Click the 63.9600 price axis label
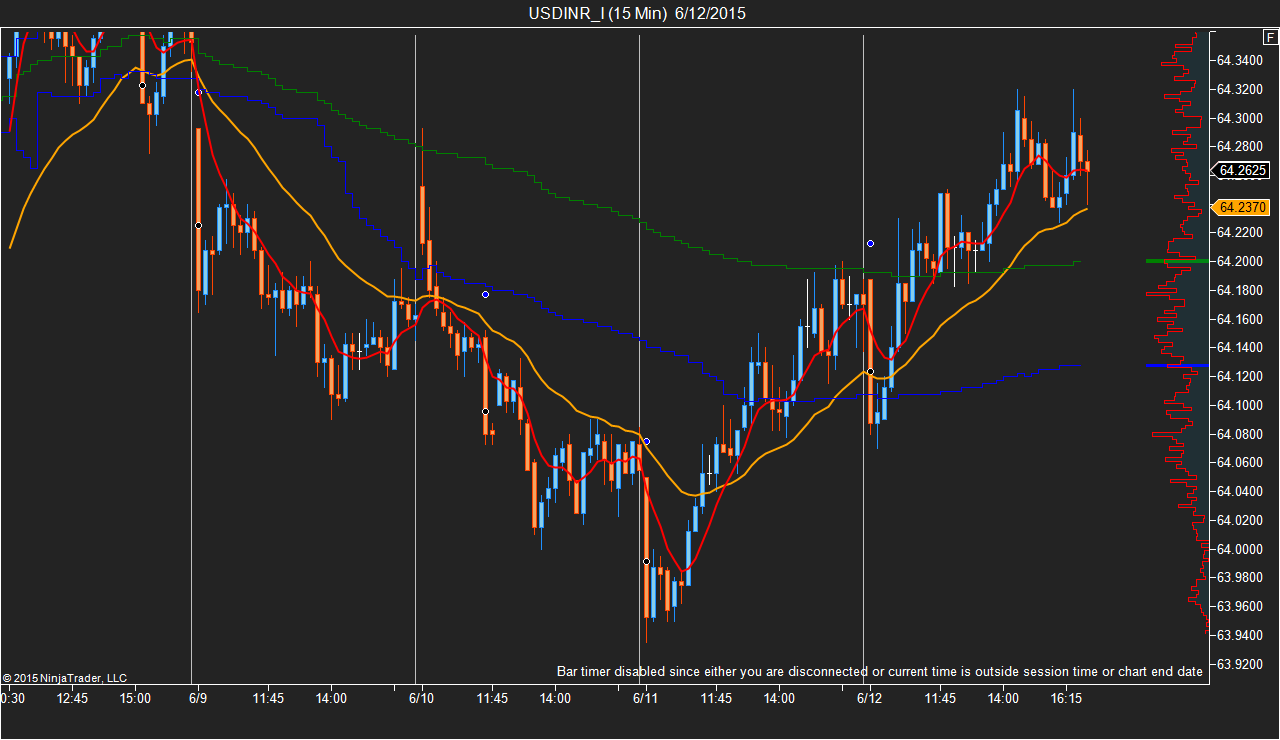This screenshot has width=1280, height=740. (1240, 606)
